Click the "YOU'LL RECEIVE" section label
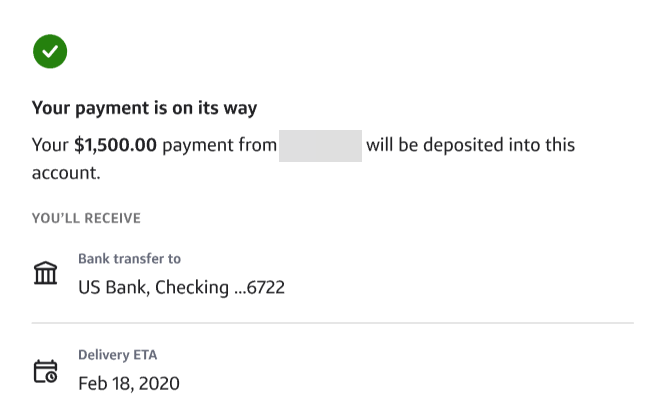 click(x=86, y=218)
